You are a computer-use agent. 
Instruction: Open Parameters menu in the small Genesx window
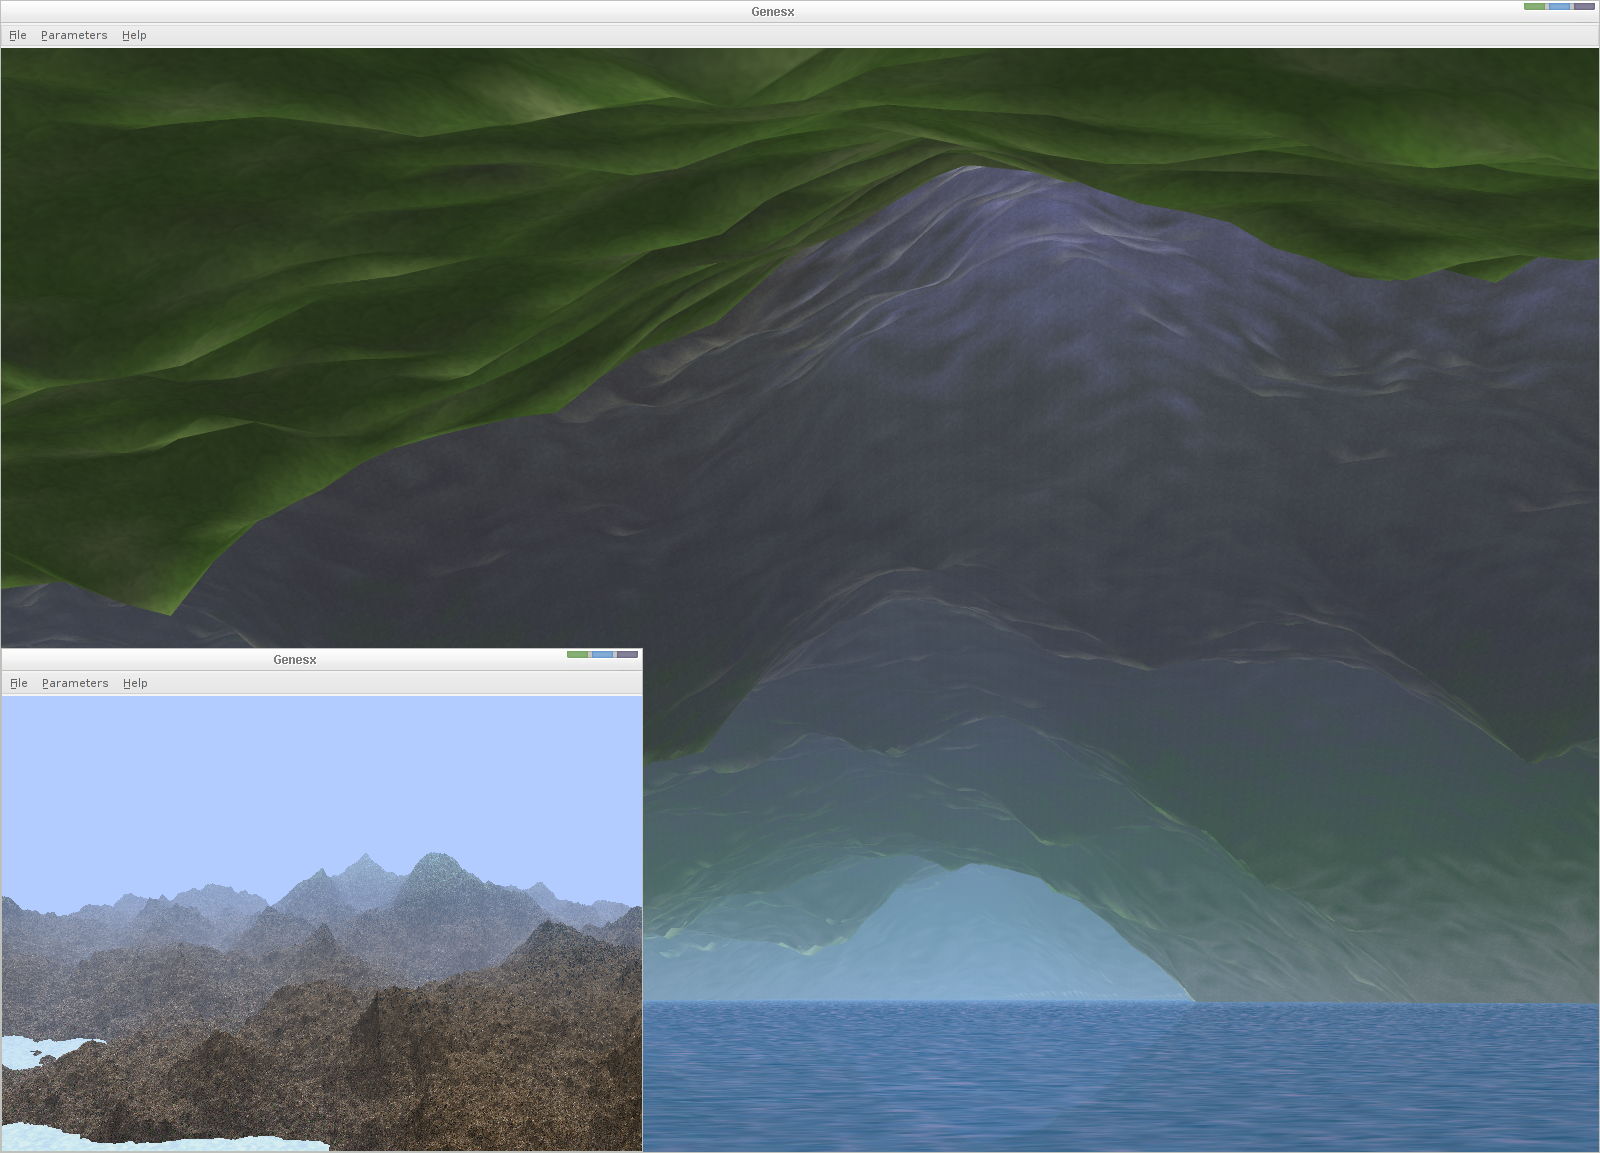click(75, 683)
